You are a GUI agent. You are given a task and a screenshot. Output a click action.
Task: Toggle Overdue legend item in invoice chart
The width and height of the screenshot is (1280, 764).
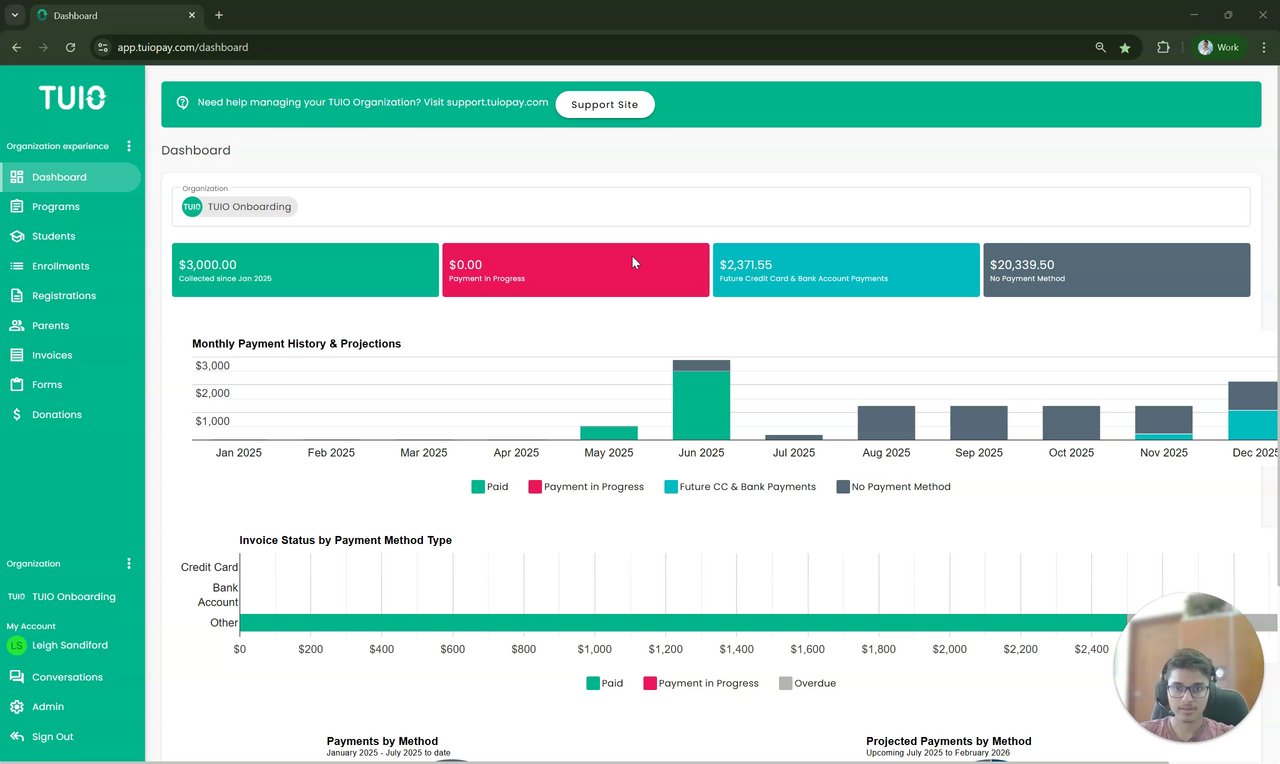pos(807,683)
